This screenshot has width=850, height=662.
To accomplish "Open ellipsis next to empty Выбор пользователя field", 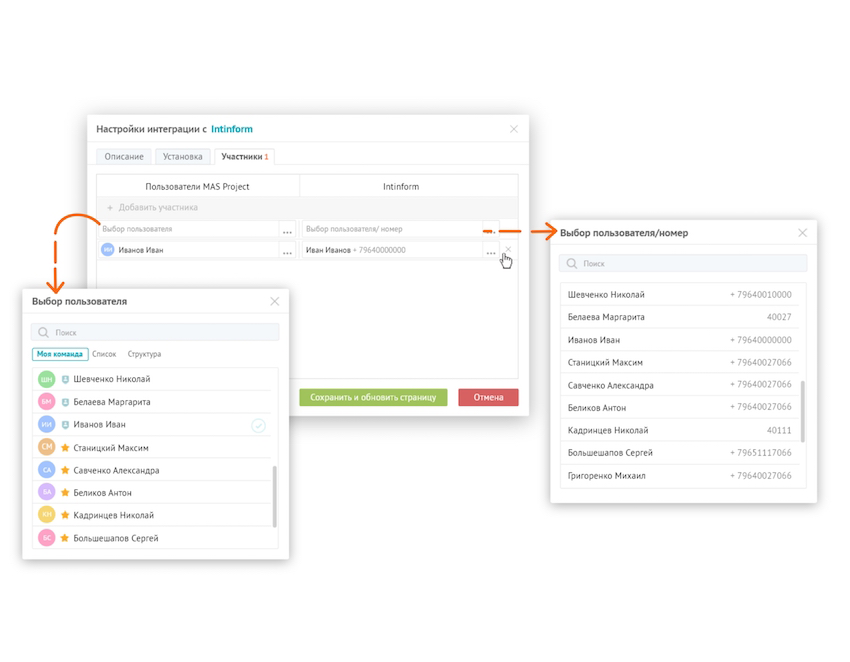I will point(288,230).
